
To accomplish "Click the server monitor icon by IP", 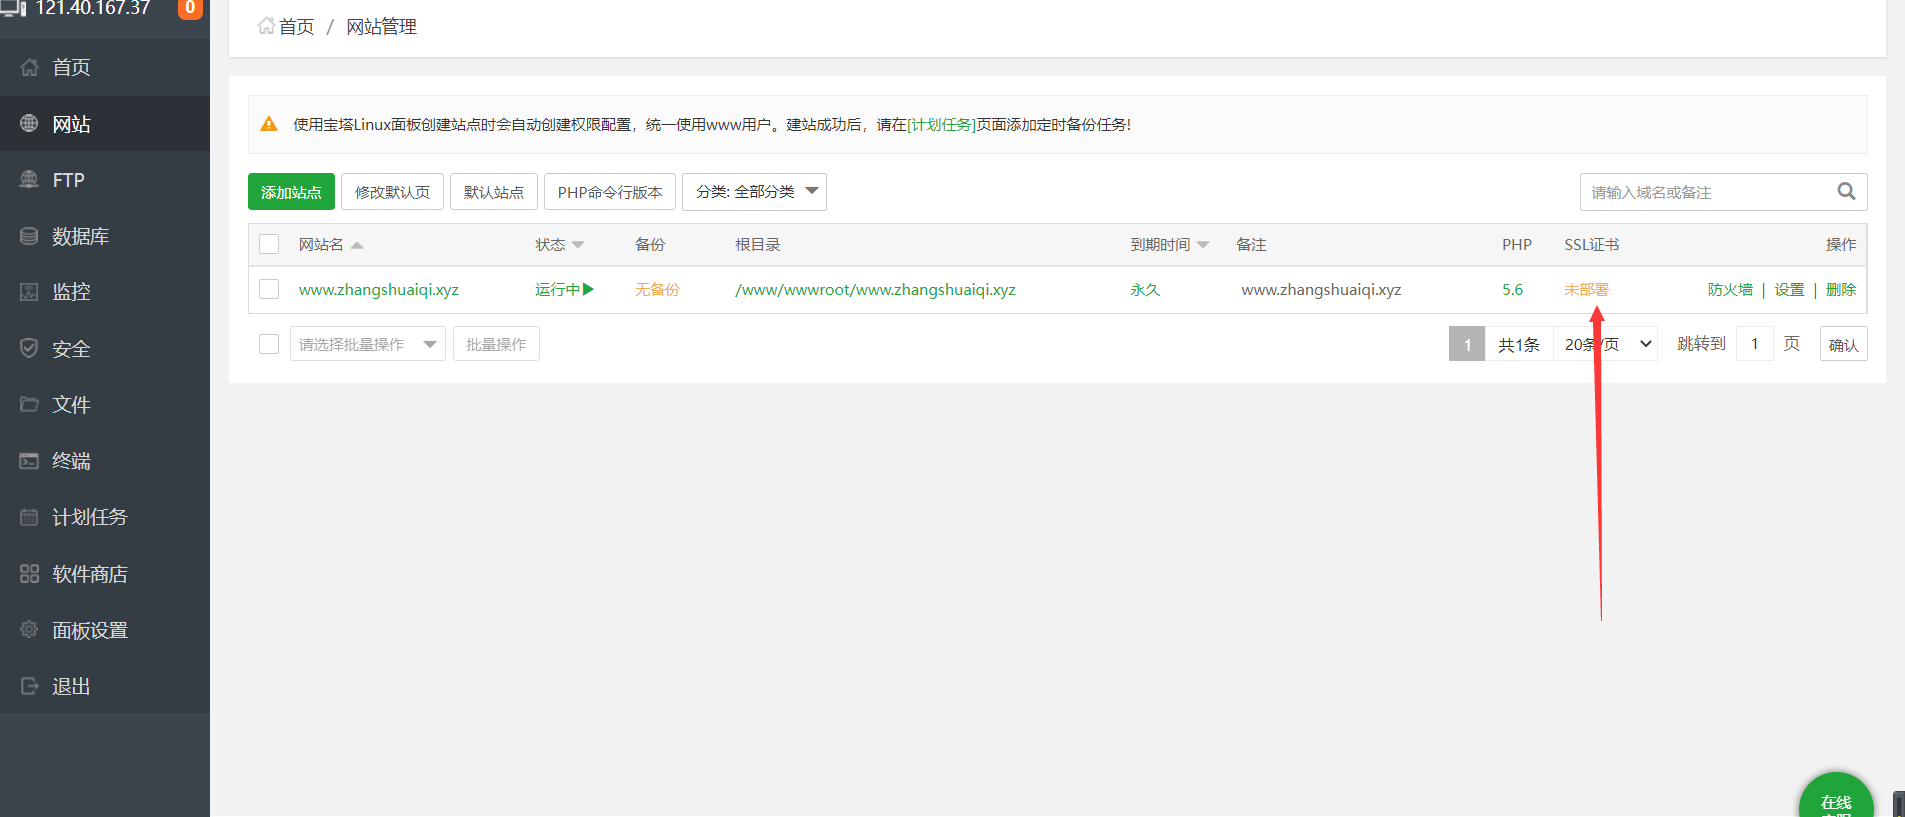I will 13,9.
